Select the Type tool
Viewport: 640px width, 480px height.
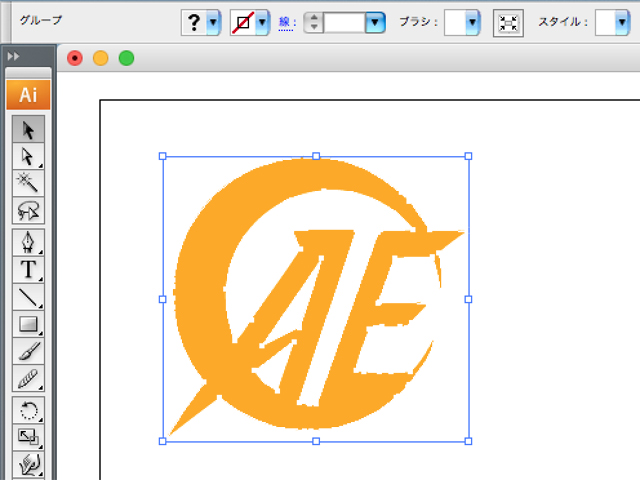click(x=28, y=269)
